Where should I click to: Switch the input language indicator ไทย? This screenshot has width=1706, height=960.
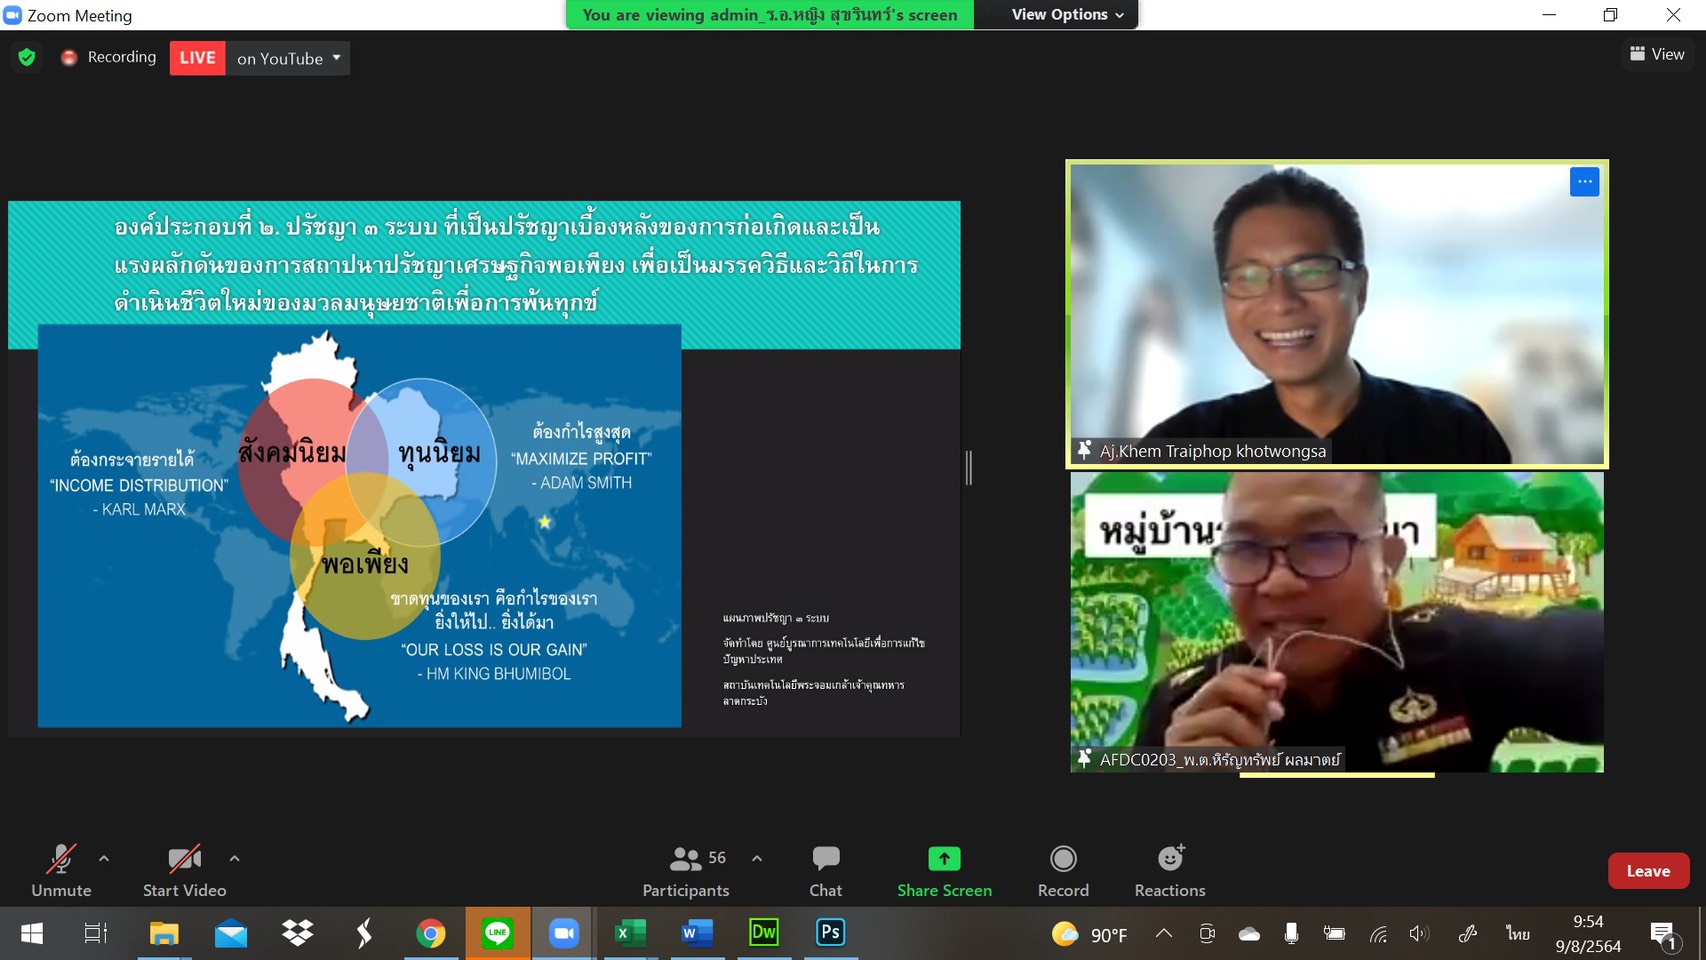pos(1518,933)
